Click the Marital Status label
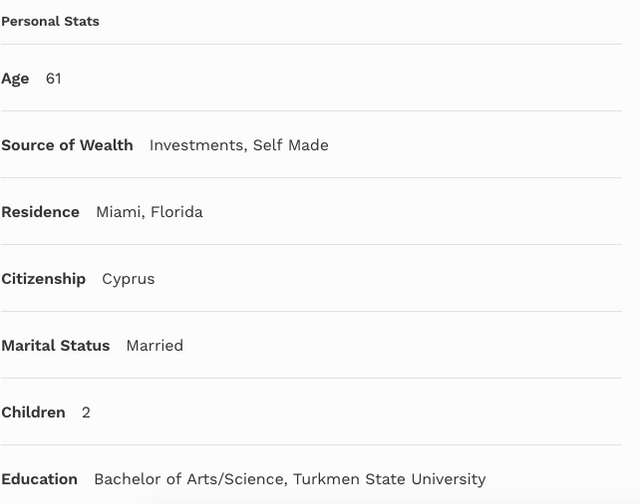The image size is (640, 504). 55,345
